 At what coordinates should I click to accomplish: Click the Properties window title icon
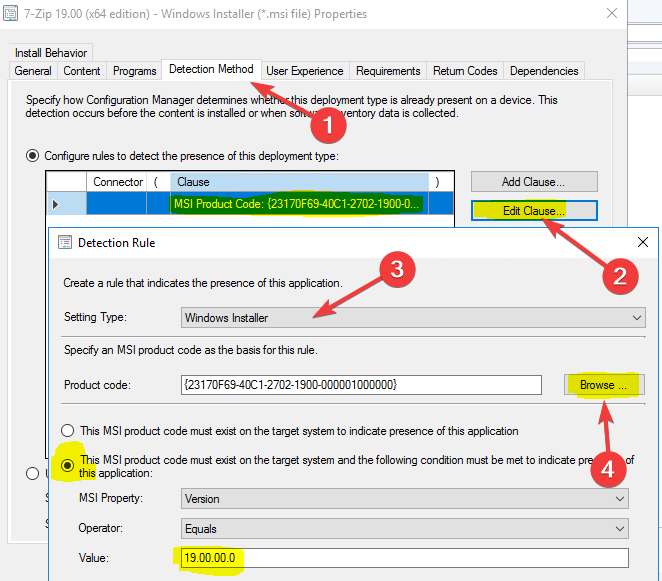tap(10, 14)
